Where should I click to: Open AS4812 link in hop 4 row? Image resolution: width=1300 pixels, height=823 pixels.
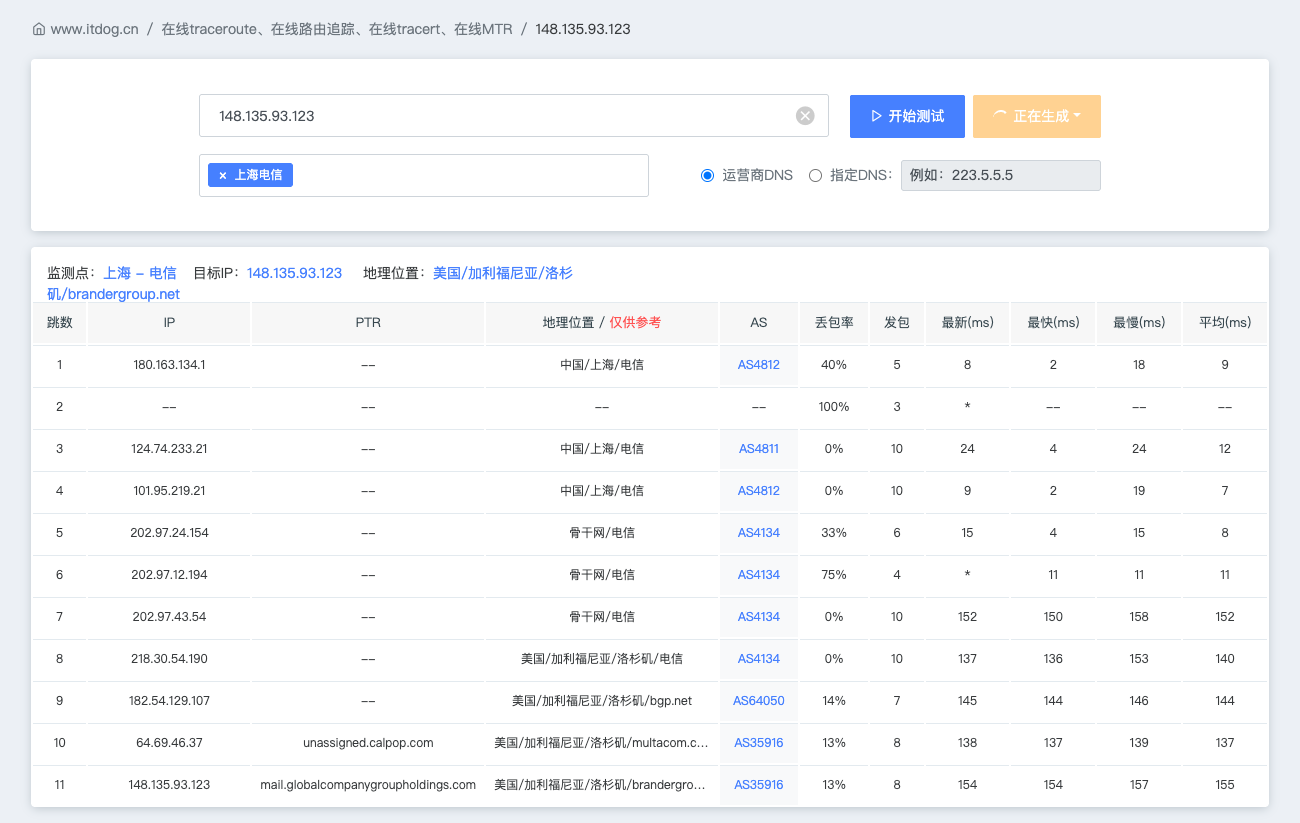pyautogui.click(x=759, y=491)
